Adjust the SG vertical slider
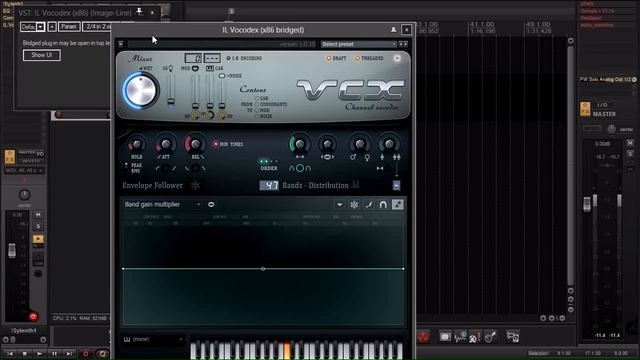 pyautogui.click(x=171, y=101)
